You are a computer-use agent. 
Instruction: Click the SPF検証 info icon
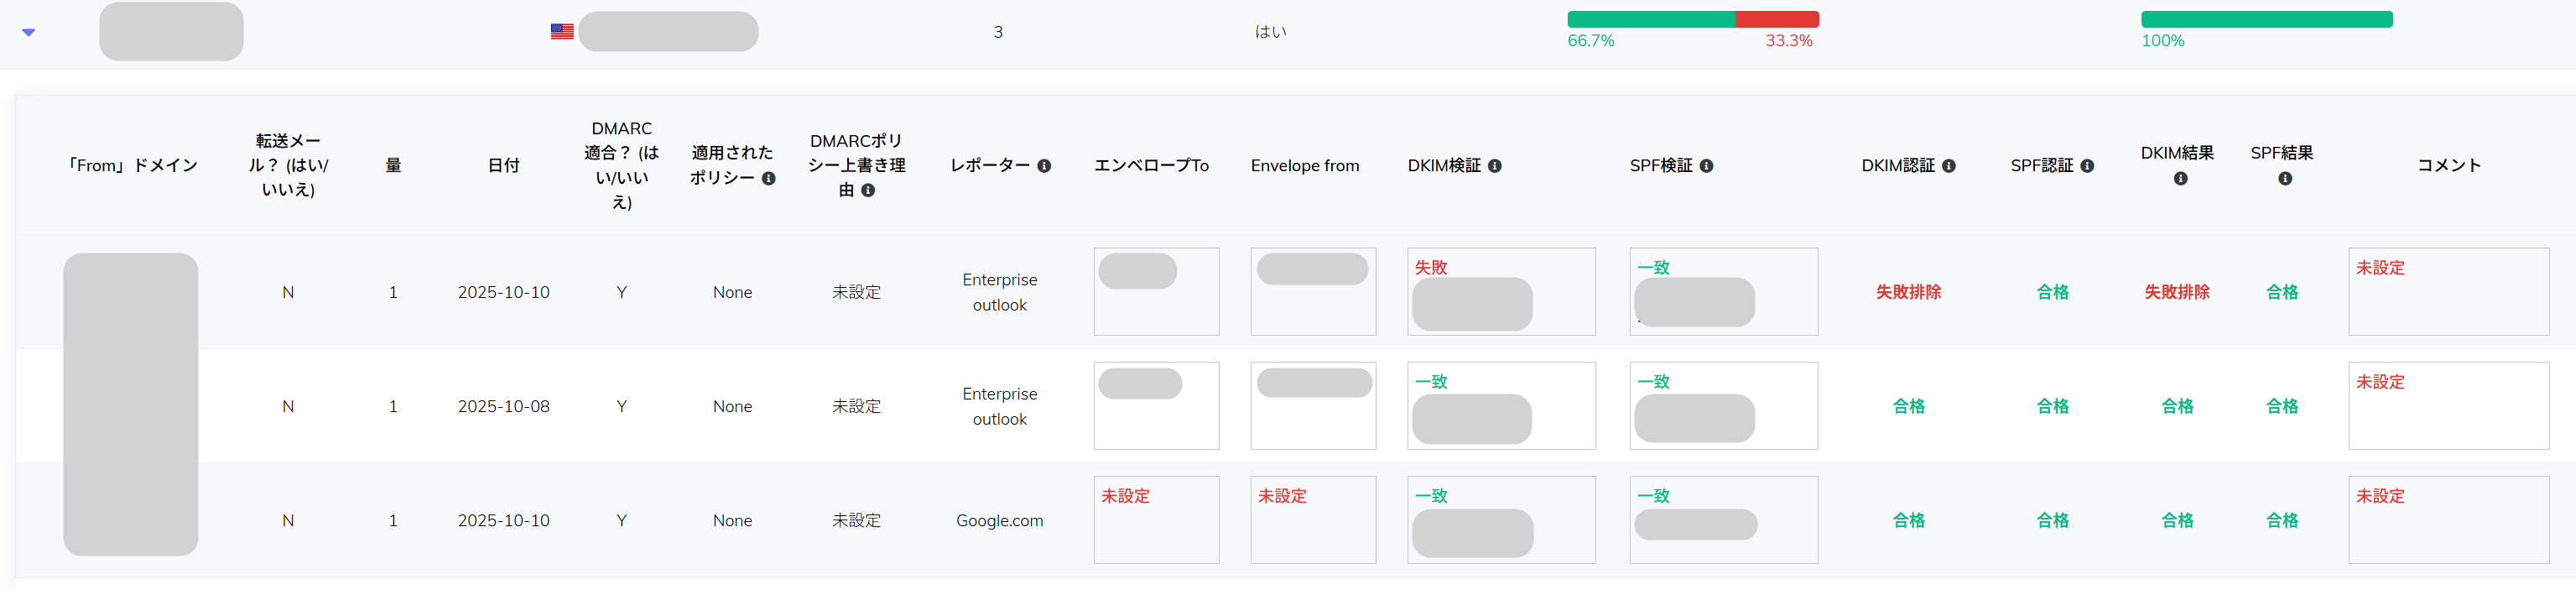pos(1706,166)
